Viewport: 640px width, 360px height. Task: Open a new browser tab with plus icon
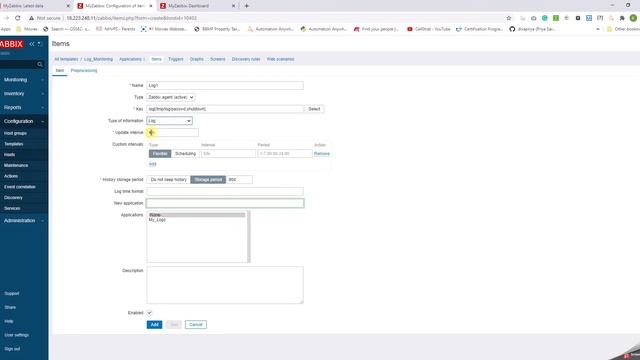tap(247, 6)
